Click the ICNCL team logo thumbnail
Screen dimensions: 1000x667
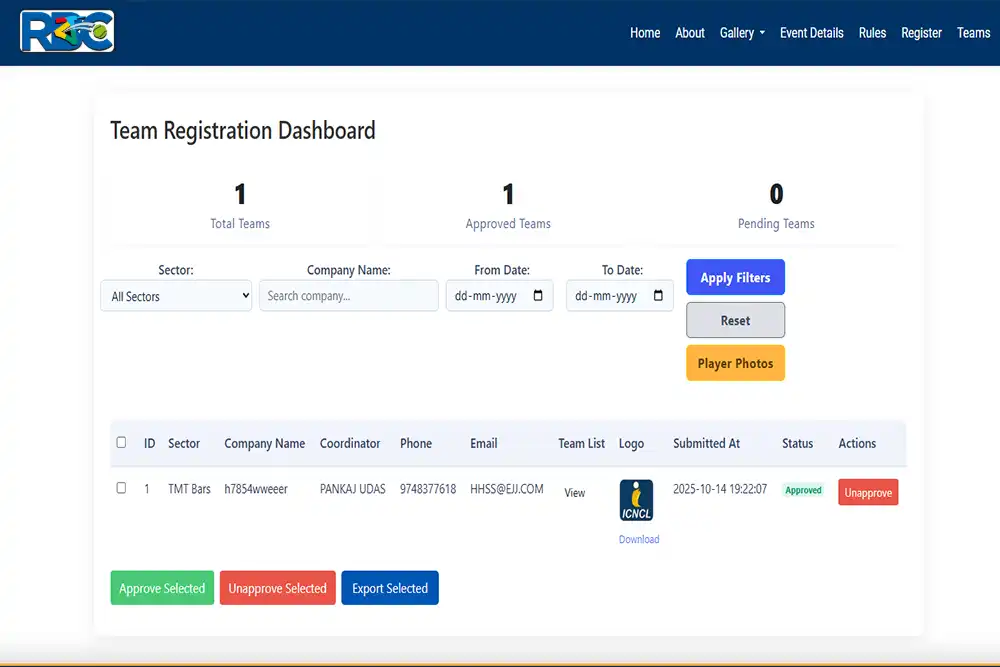click(x=636, y=500)
